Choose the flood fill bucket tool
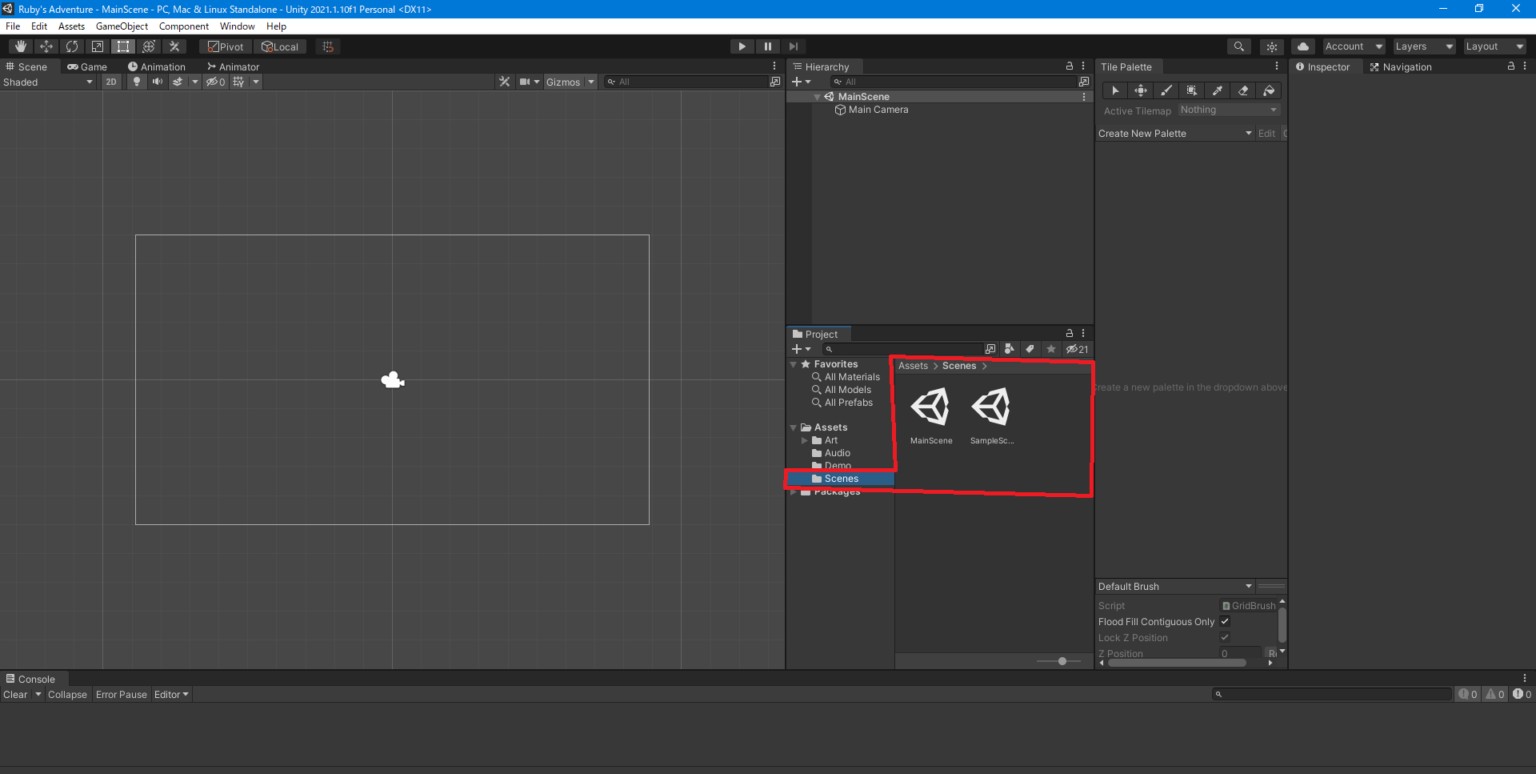 [x=1268, y=91]
